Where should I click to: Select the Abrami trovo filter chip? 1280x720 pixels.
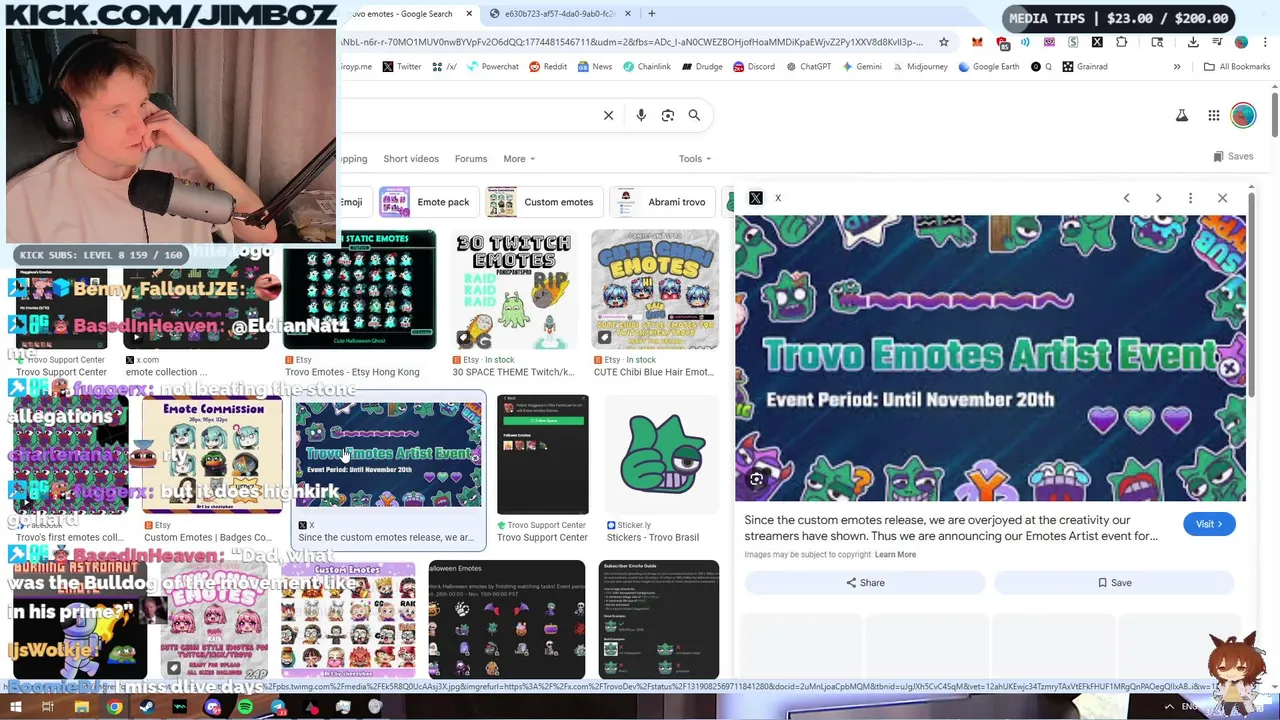[x=662, y=202]
